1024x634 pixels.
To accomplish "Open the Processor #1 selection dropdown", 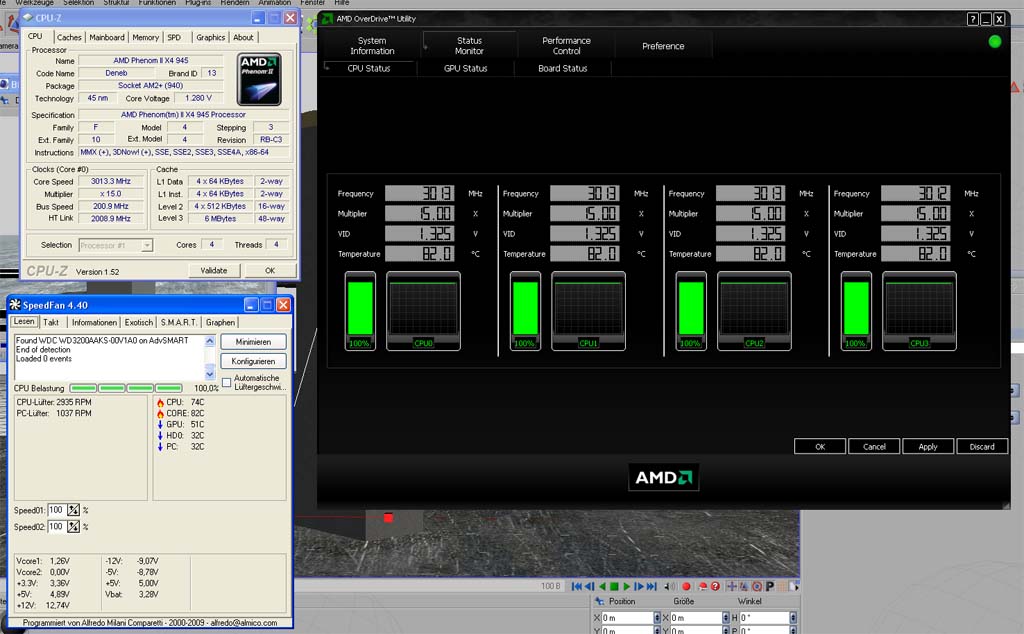I will coord(147,245).
